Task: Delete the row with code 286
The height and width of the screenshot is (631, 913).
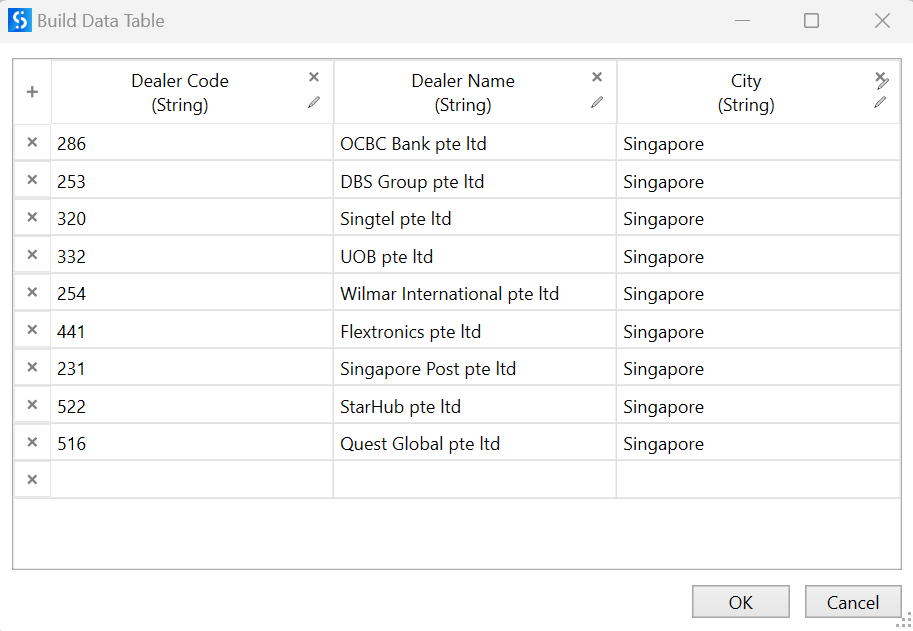Action: [x=32, y=142]
